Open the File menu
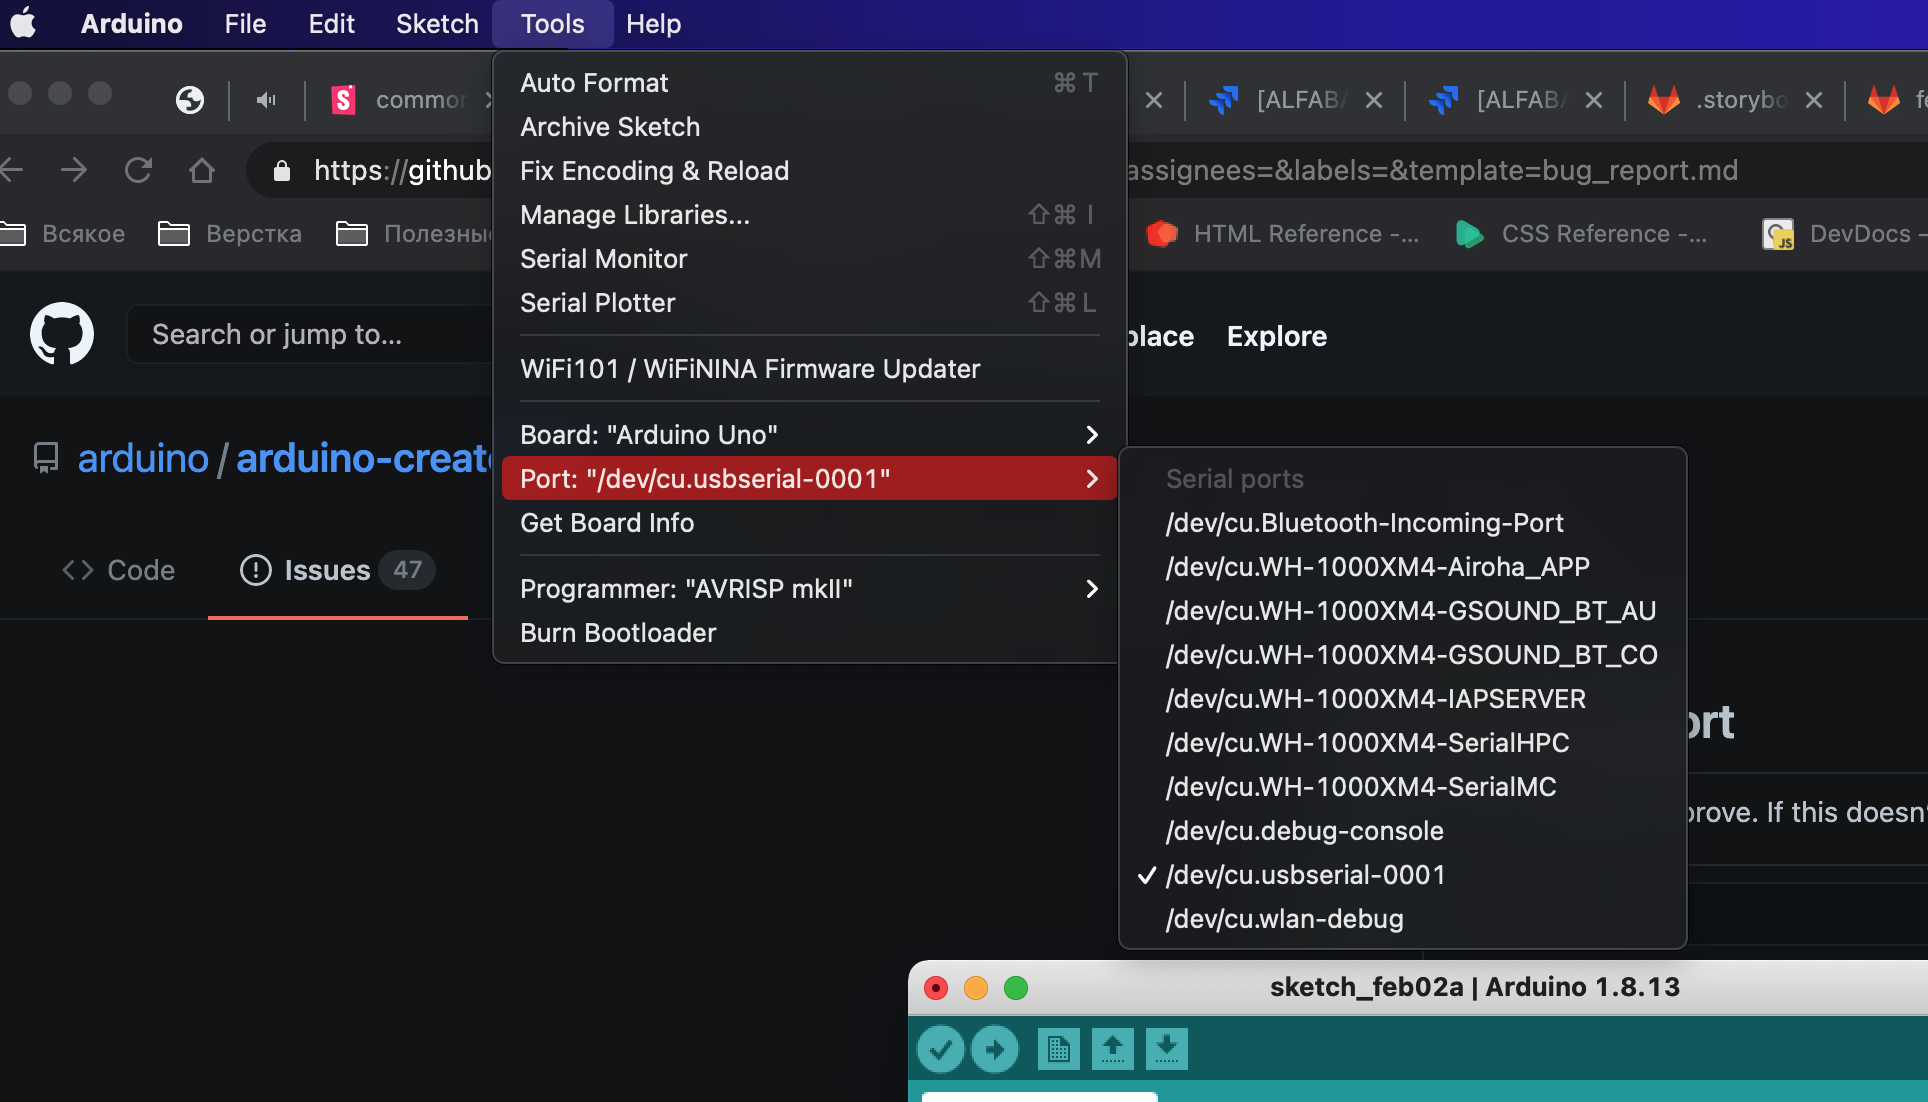The width and height of the screenshot is (1928, 1102). (x=245, y=23)
